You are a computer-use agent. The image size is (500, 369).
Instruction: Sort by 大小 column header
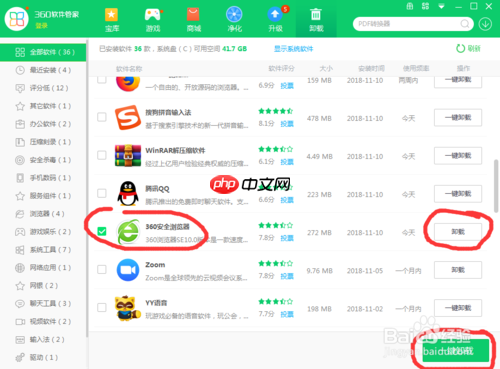pyautogui.click(x=326, y=69)
